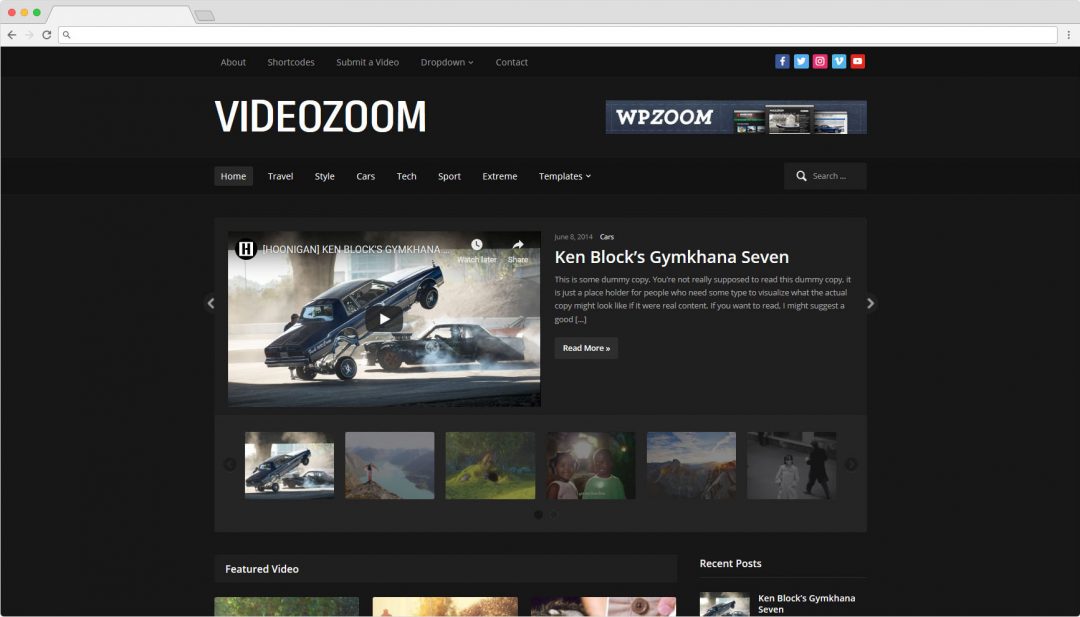Open the Facebook social icon

782,62
